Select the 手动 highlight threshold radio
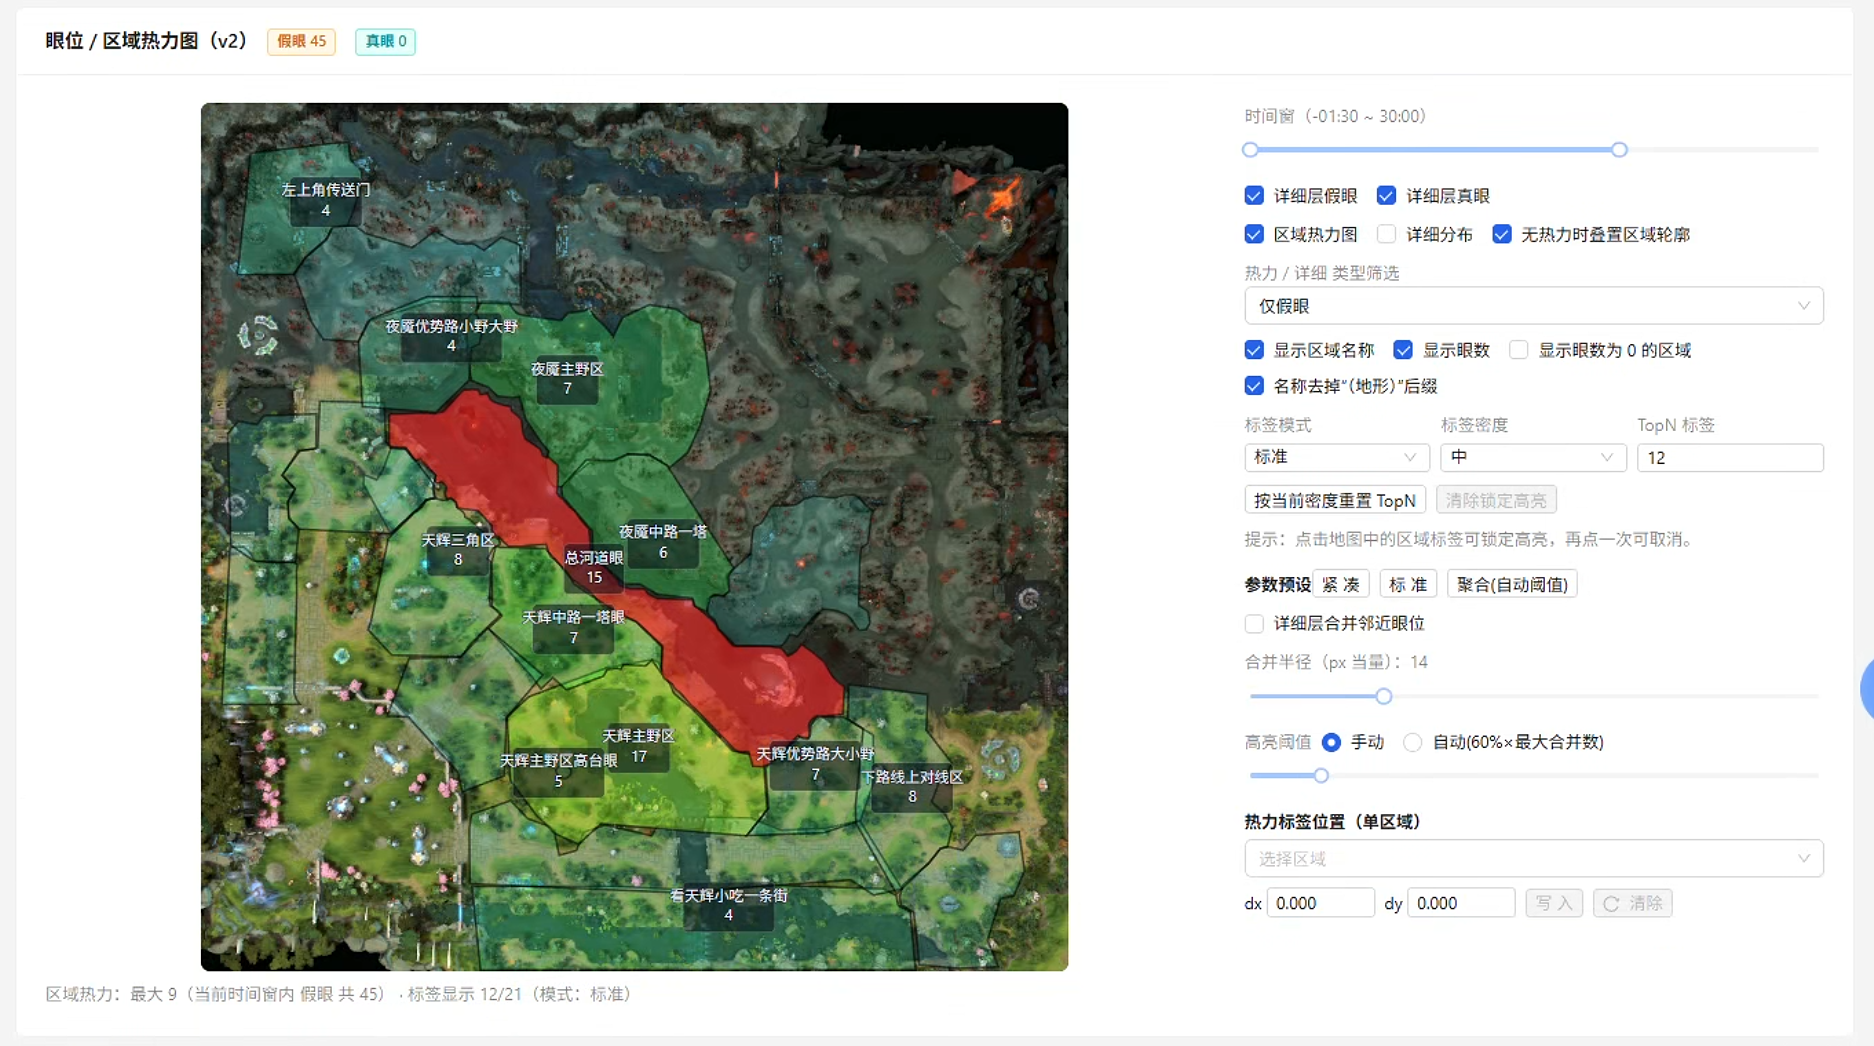The height and width of the screenshot is (1046, 1874). (1331, 742)
